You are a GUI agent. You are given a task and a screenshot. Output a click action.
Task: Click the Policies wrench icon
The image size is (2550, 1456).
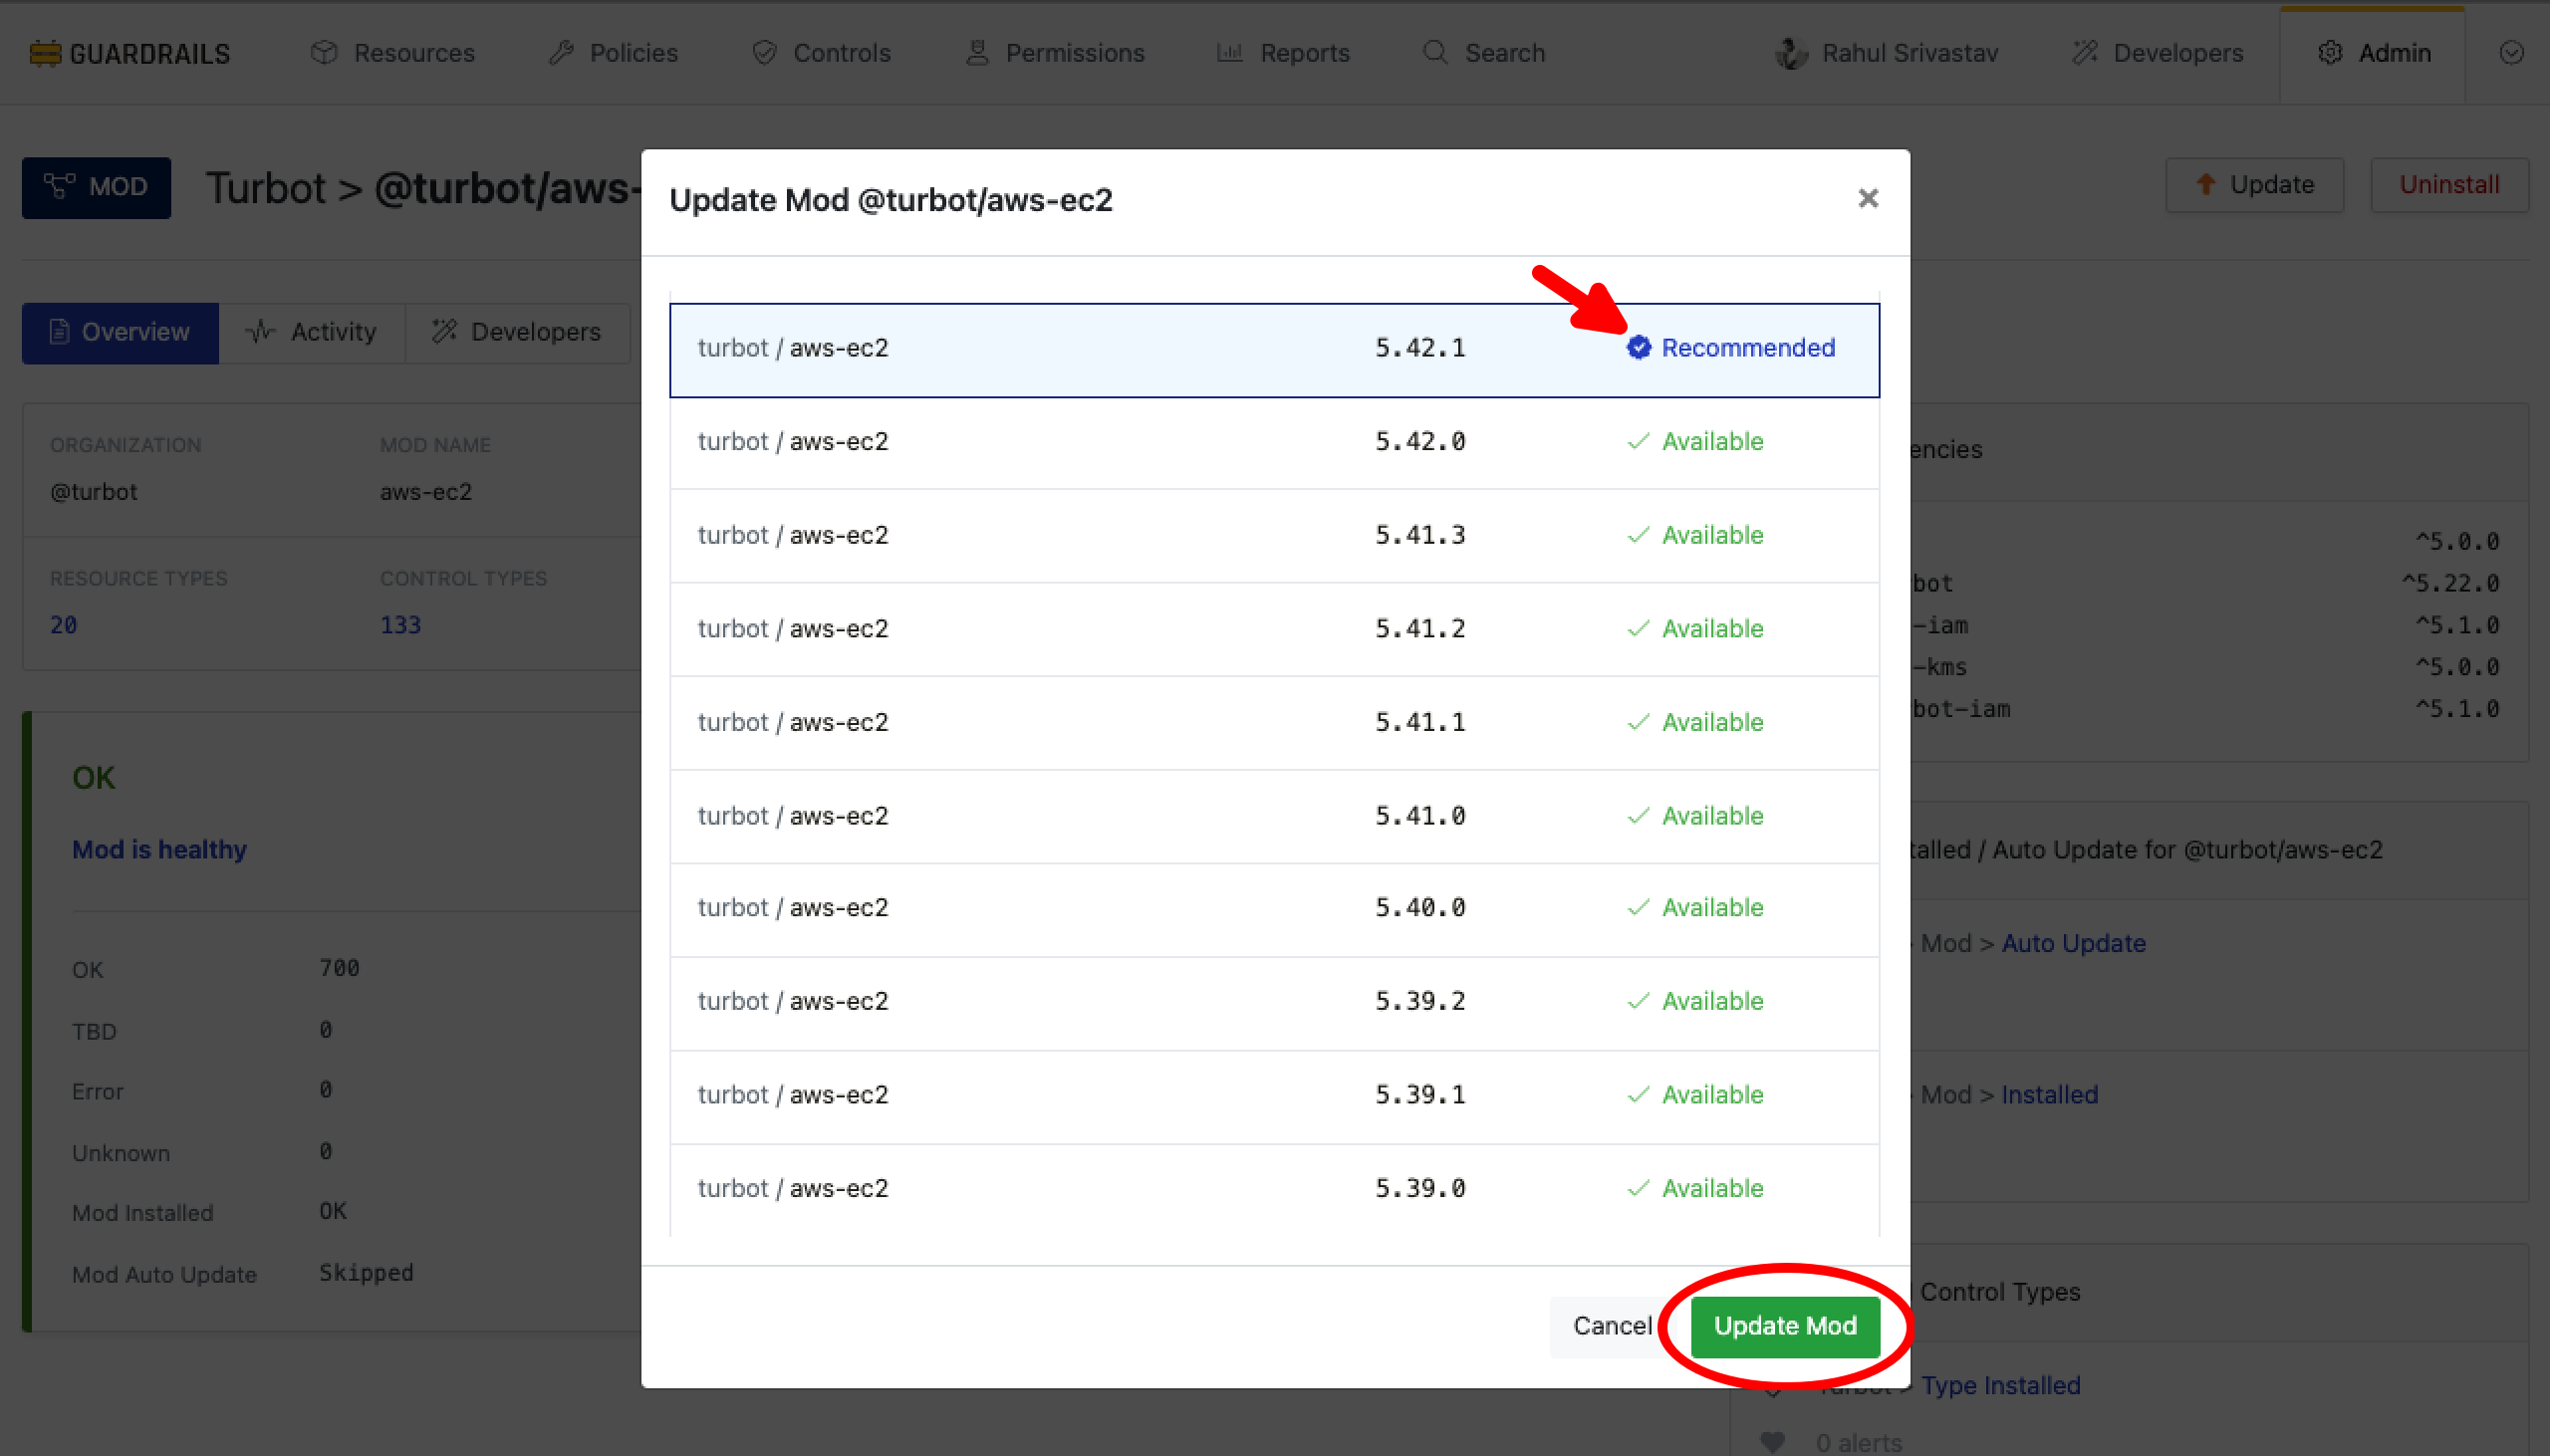pyautogui.click(x=561, y=53)
